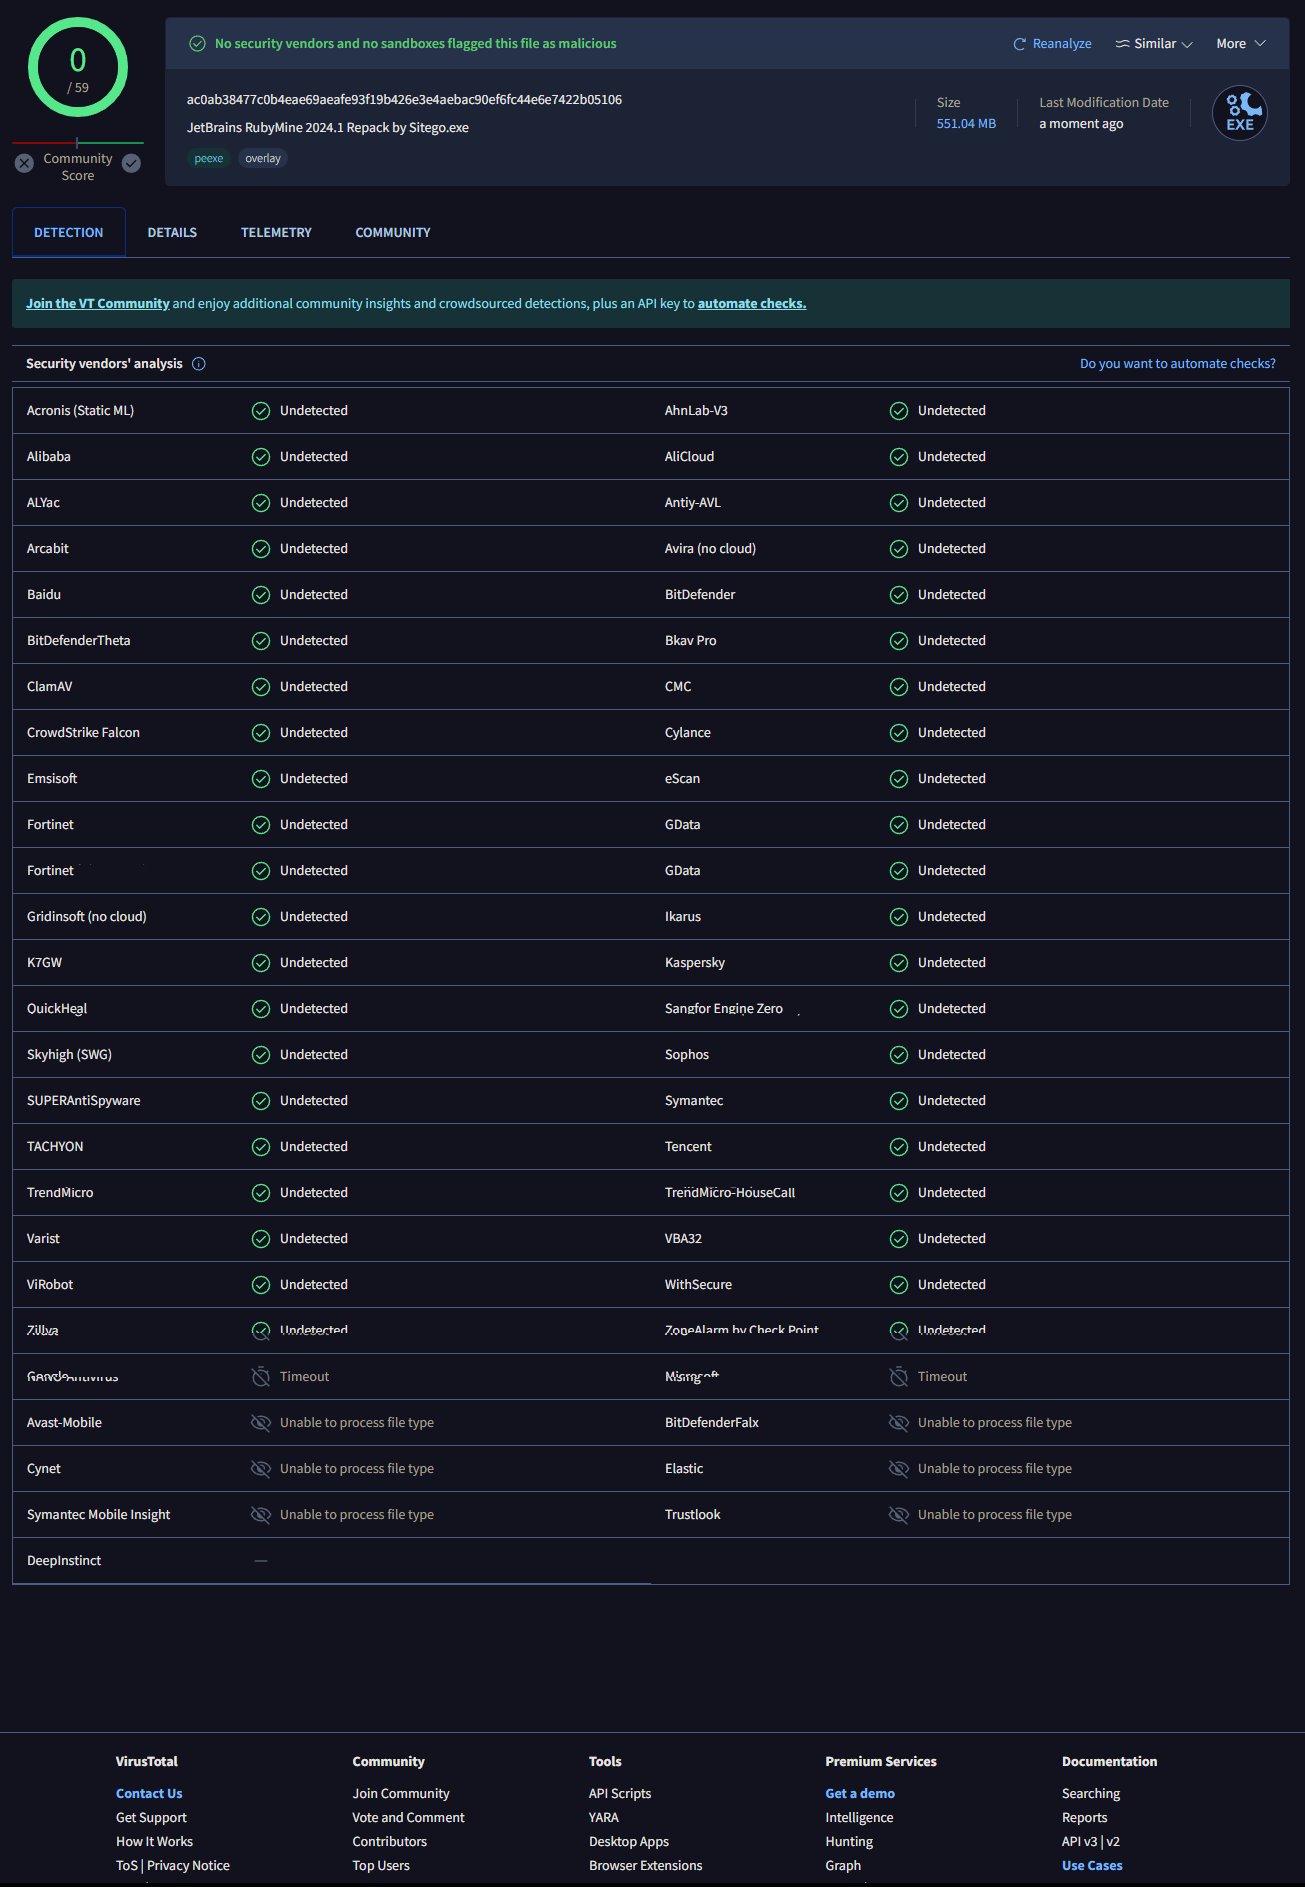Click the green check icon in the no-vendors-flagged banner

click(197, 44)
